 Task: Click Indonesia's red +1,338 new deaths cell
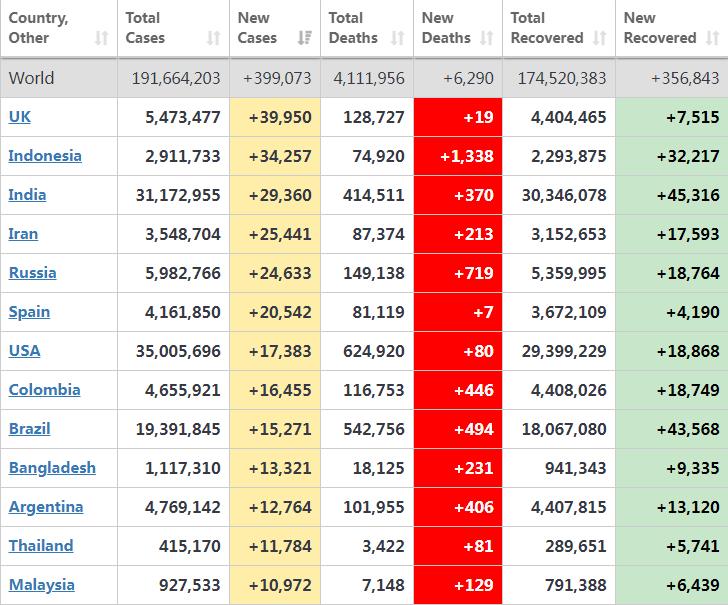[457, 156]
